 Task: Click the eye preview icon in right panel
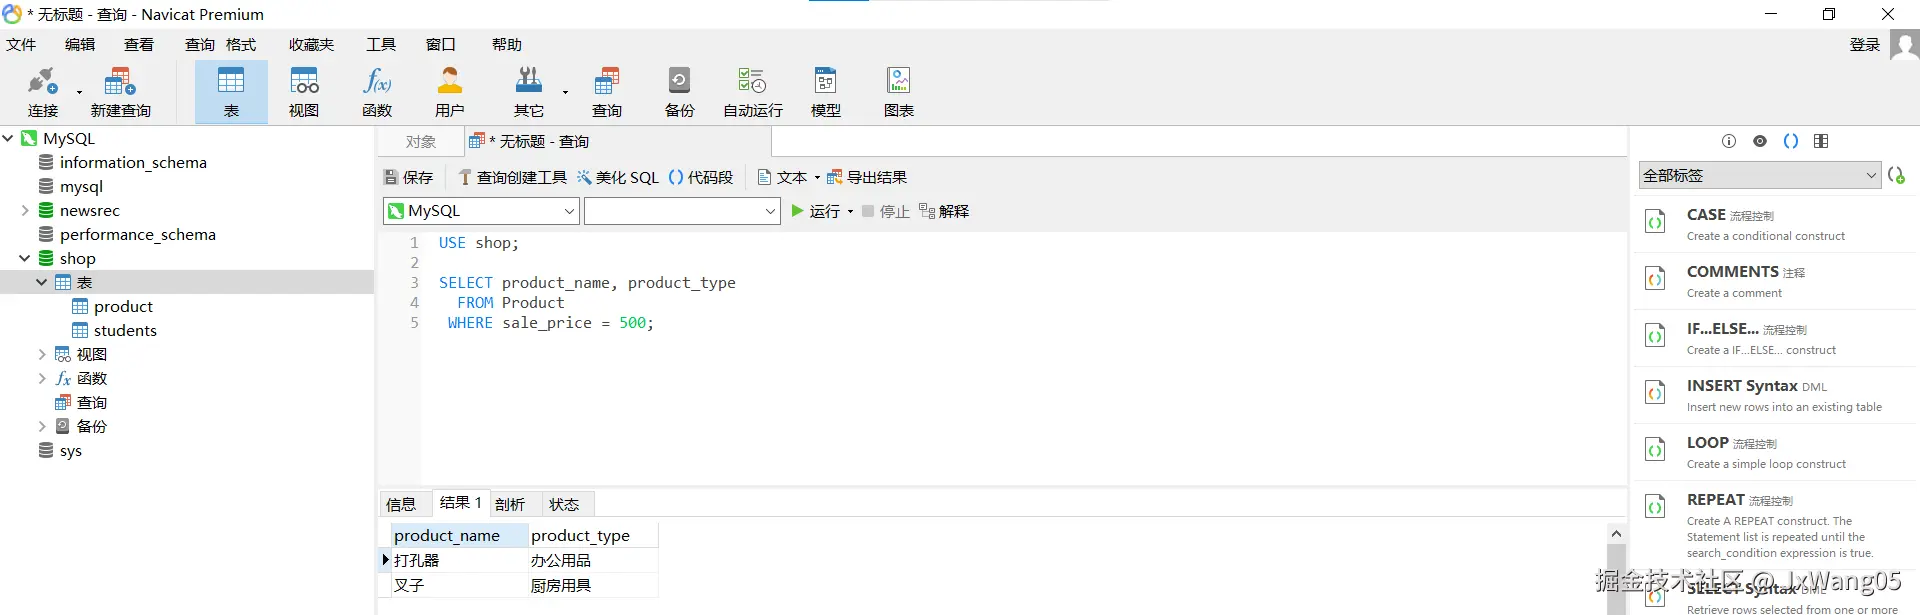[x=1760, y=141]
